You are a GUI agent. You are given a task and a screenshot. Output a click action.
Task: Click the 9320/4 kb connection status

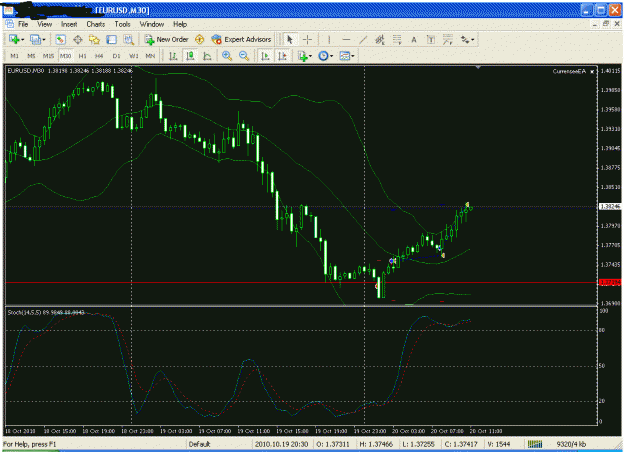click(571, 444)
